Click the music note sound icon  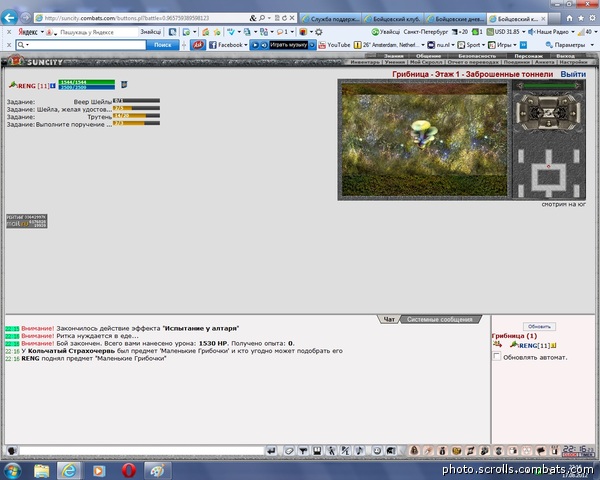(x=359, y=451)
